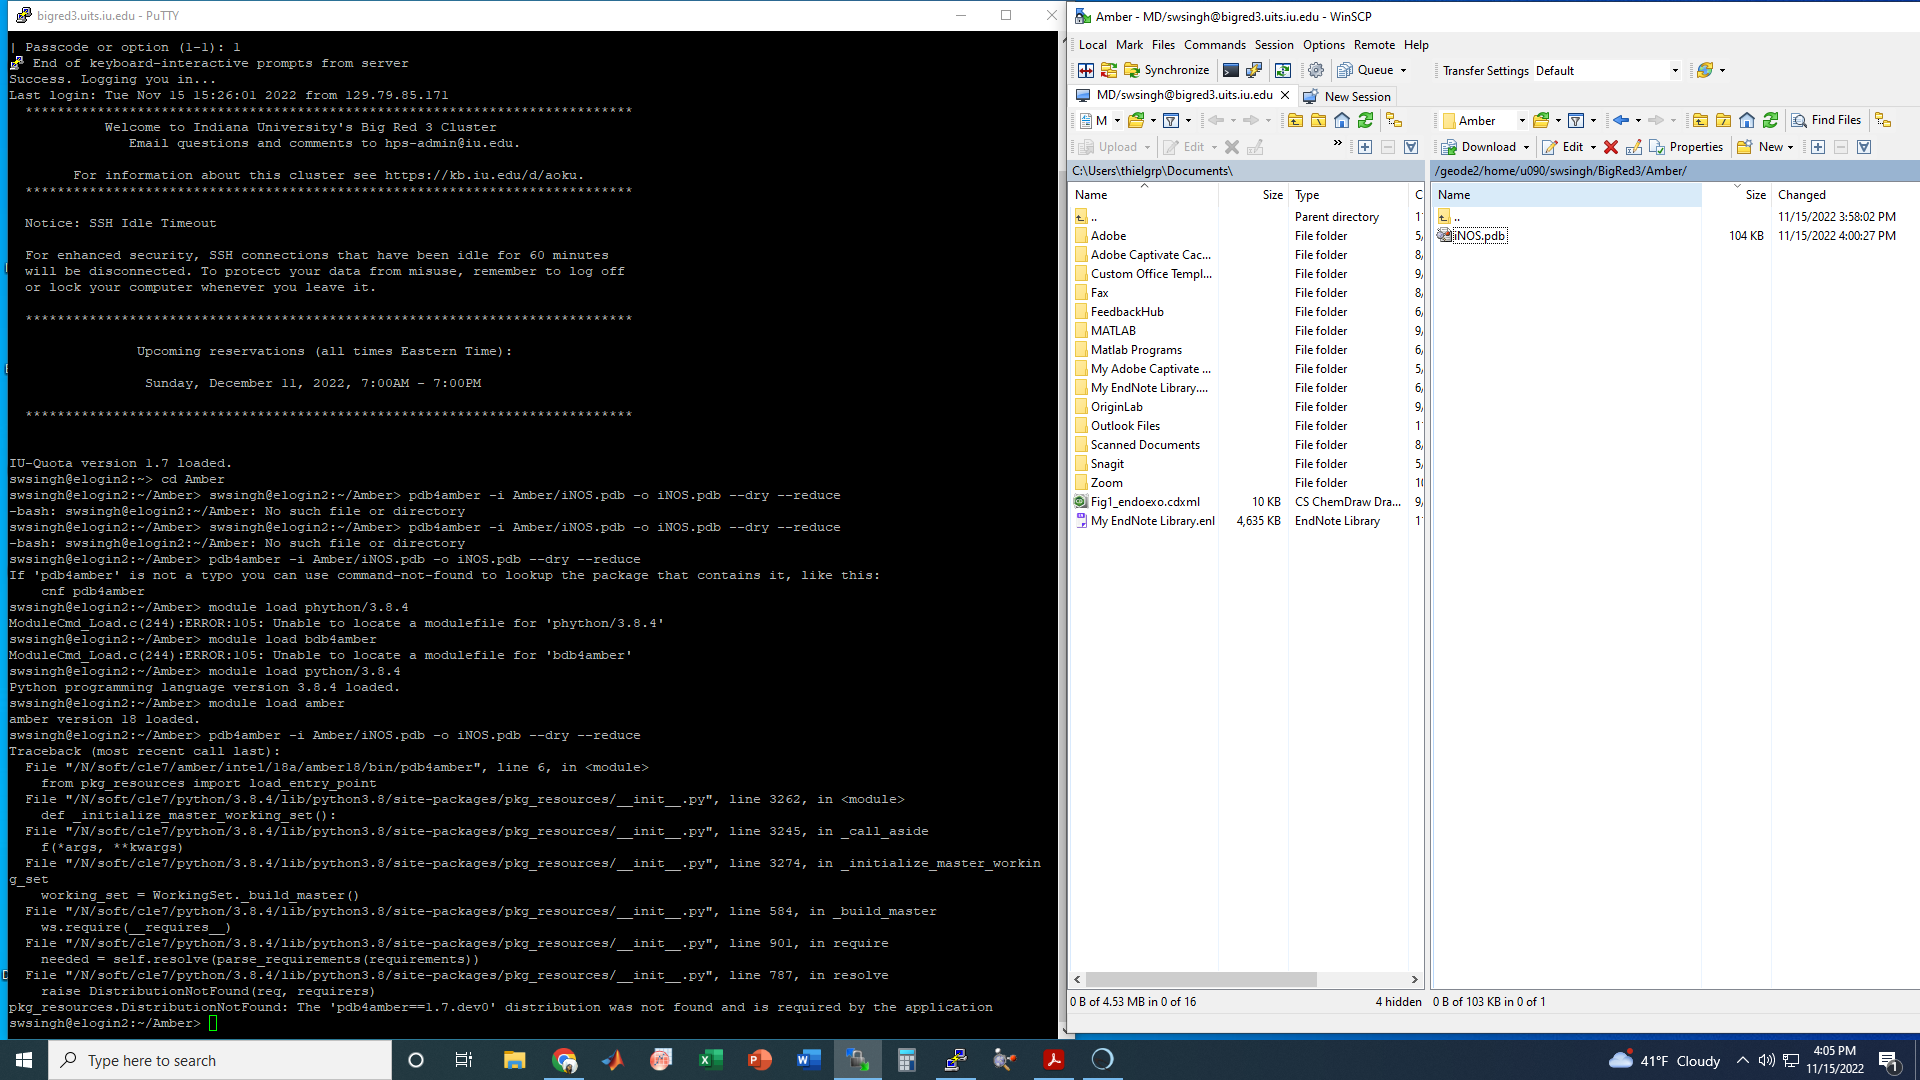1920x1080 pixels.
Task: Rename selected remote file icon
Action: point(1634,147)
